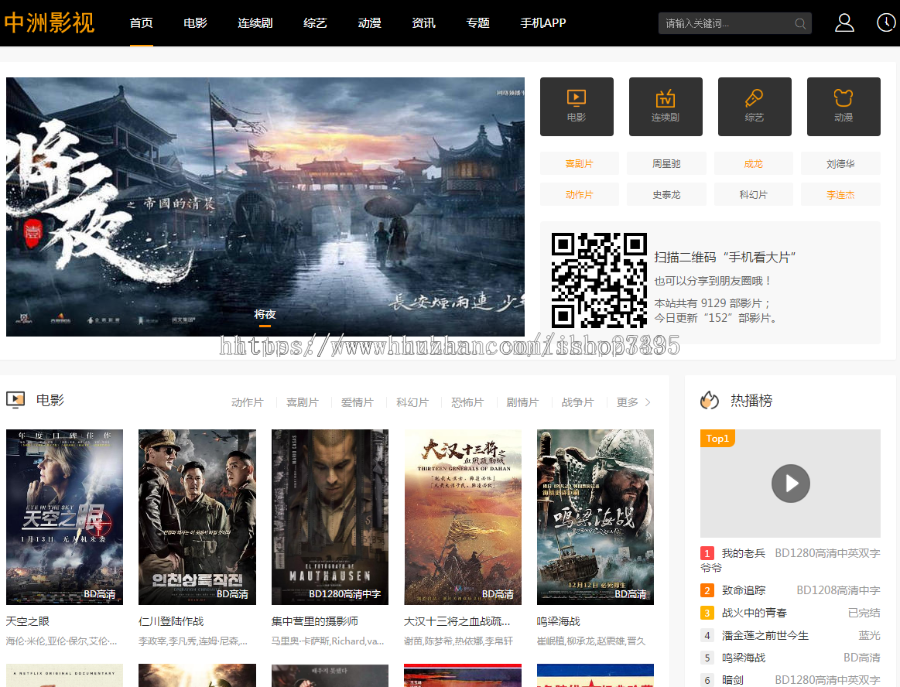Filter movies by 动作片 link
This screenshot has height=687, width=900.
247,402
